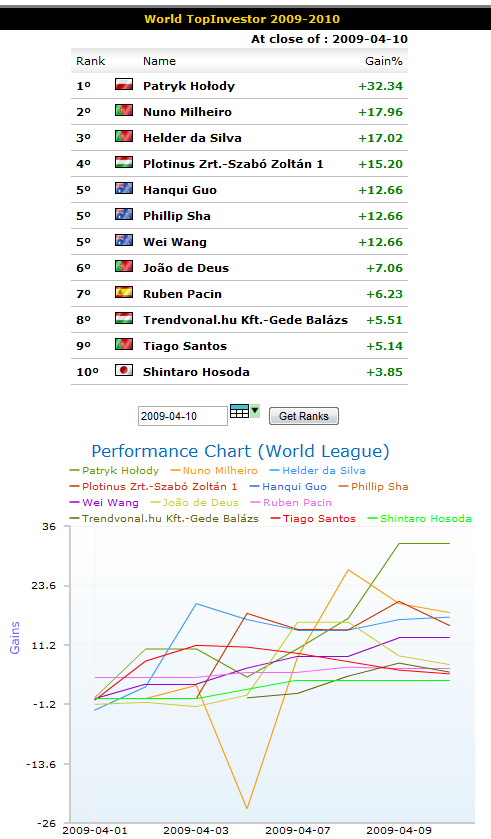Click the Performance Chart (World League) heading
Screen dimensions: 491x839
[240, 451]
